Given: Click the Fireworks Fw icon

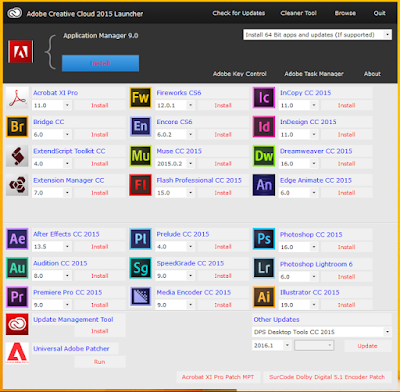Looking at the screenshot, I should 140,98.
